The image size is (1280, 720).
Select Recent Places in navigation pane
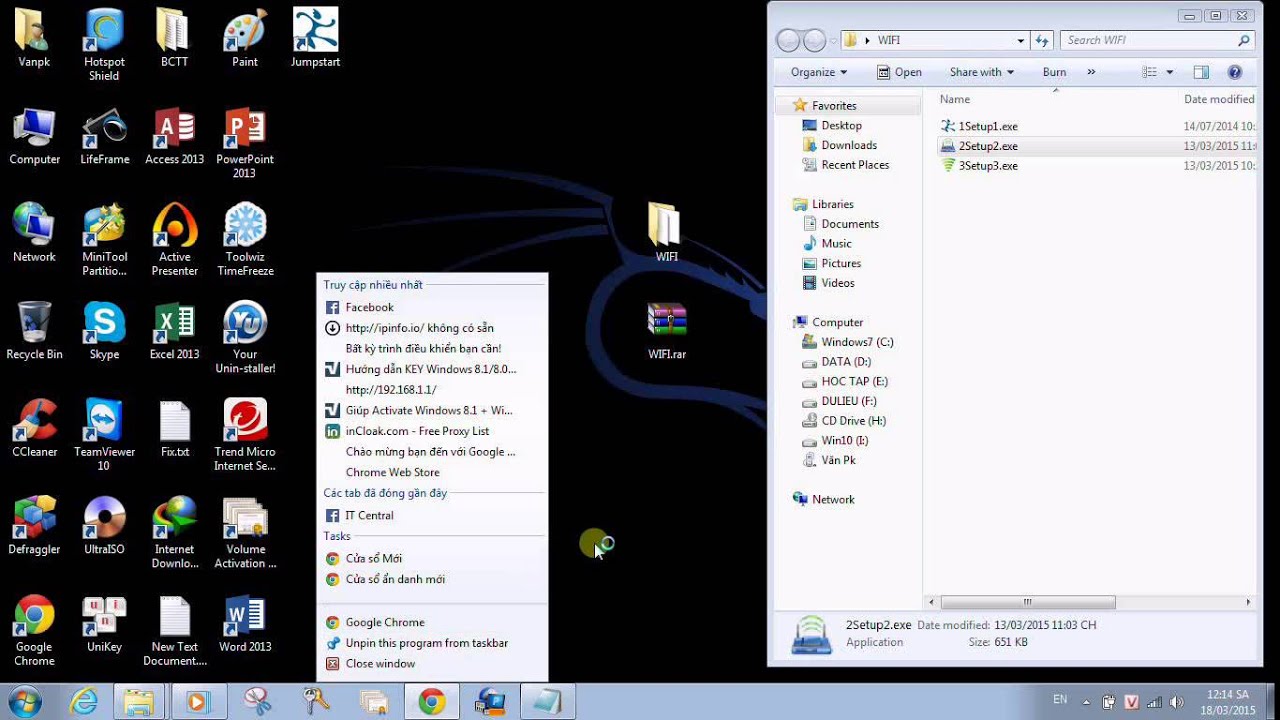(x=855, y=165)
